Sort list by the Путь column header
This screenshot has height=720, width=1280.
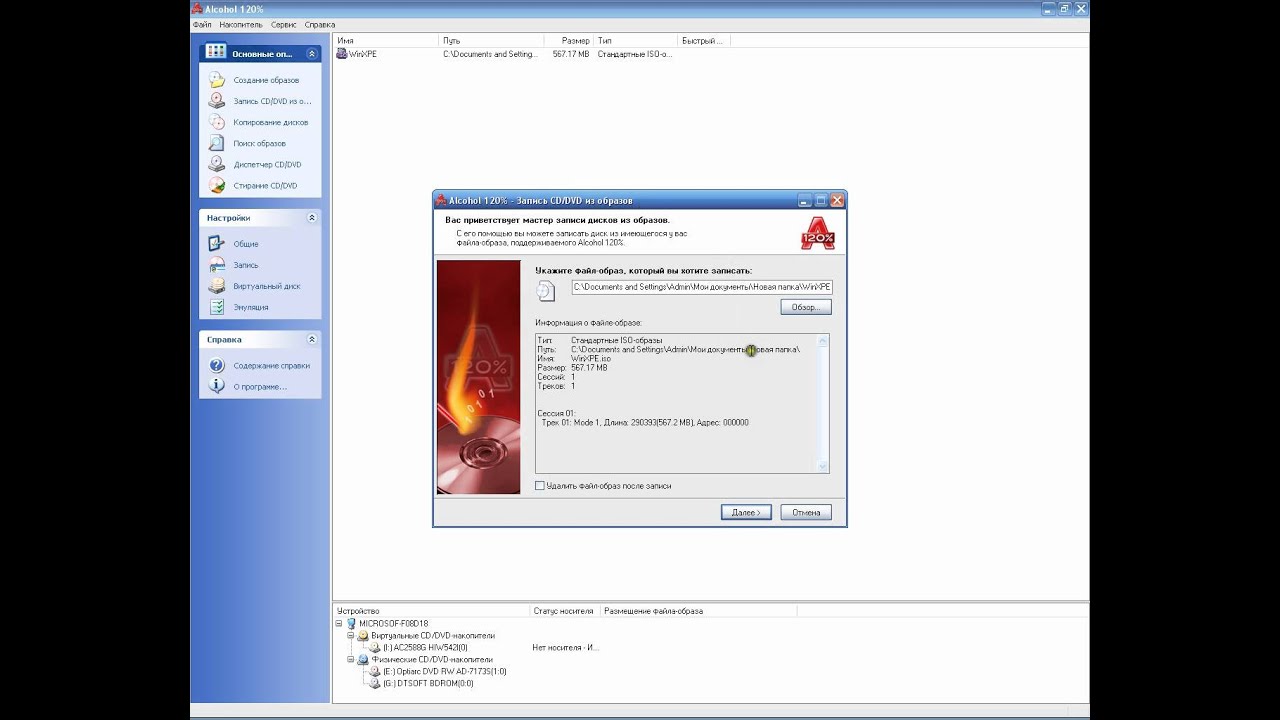tap(491, 41)
